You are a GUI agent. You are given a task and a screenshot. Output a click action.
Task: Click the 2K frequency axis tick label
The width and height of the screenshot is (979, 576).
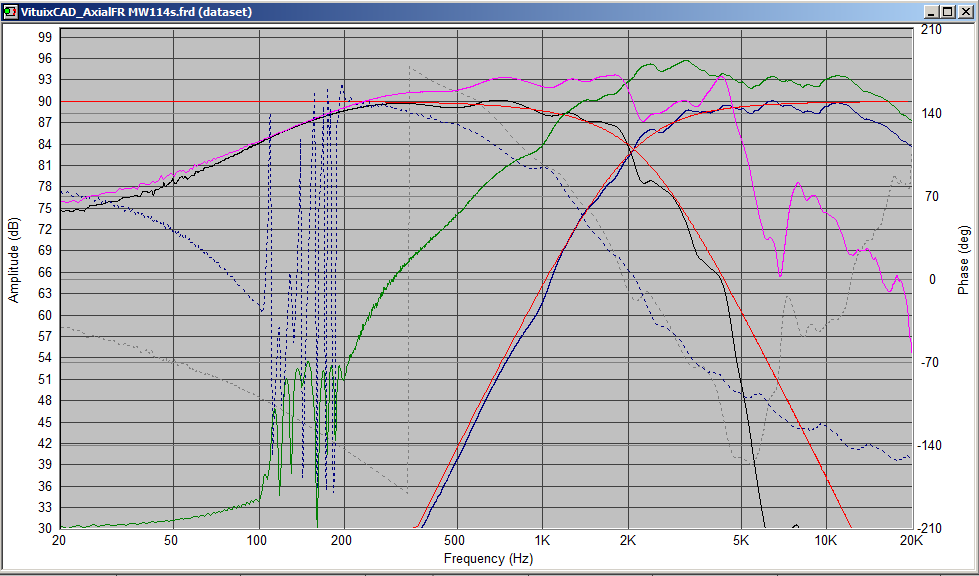[627, 540]
